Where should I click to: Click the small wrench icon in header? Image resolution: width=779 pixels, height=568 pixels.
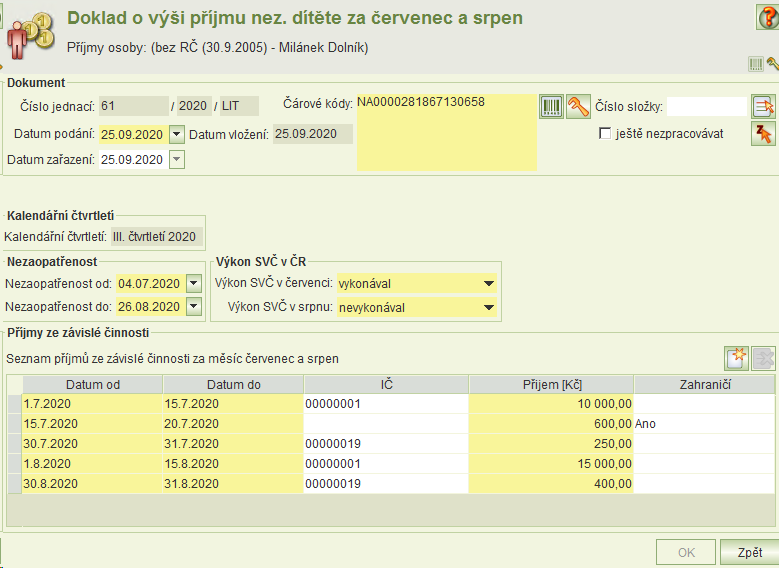point(773,64)
